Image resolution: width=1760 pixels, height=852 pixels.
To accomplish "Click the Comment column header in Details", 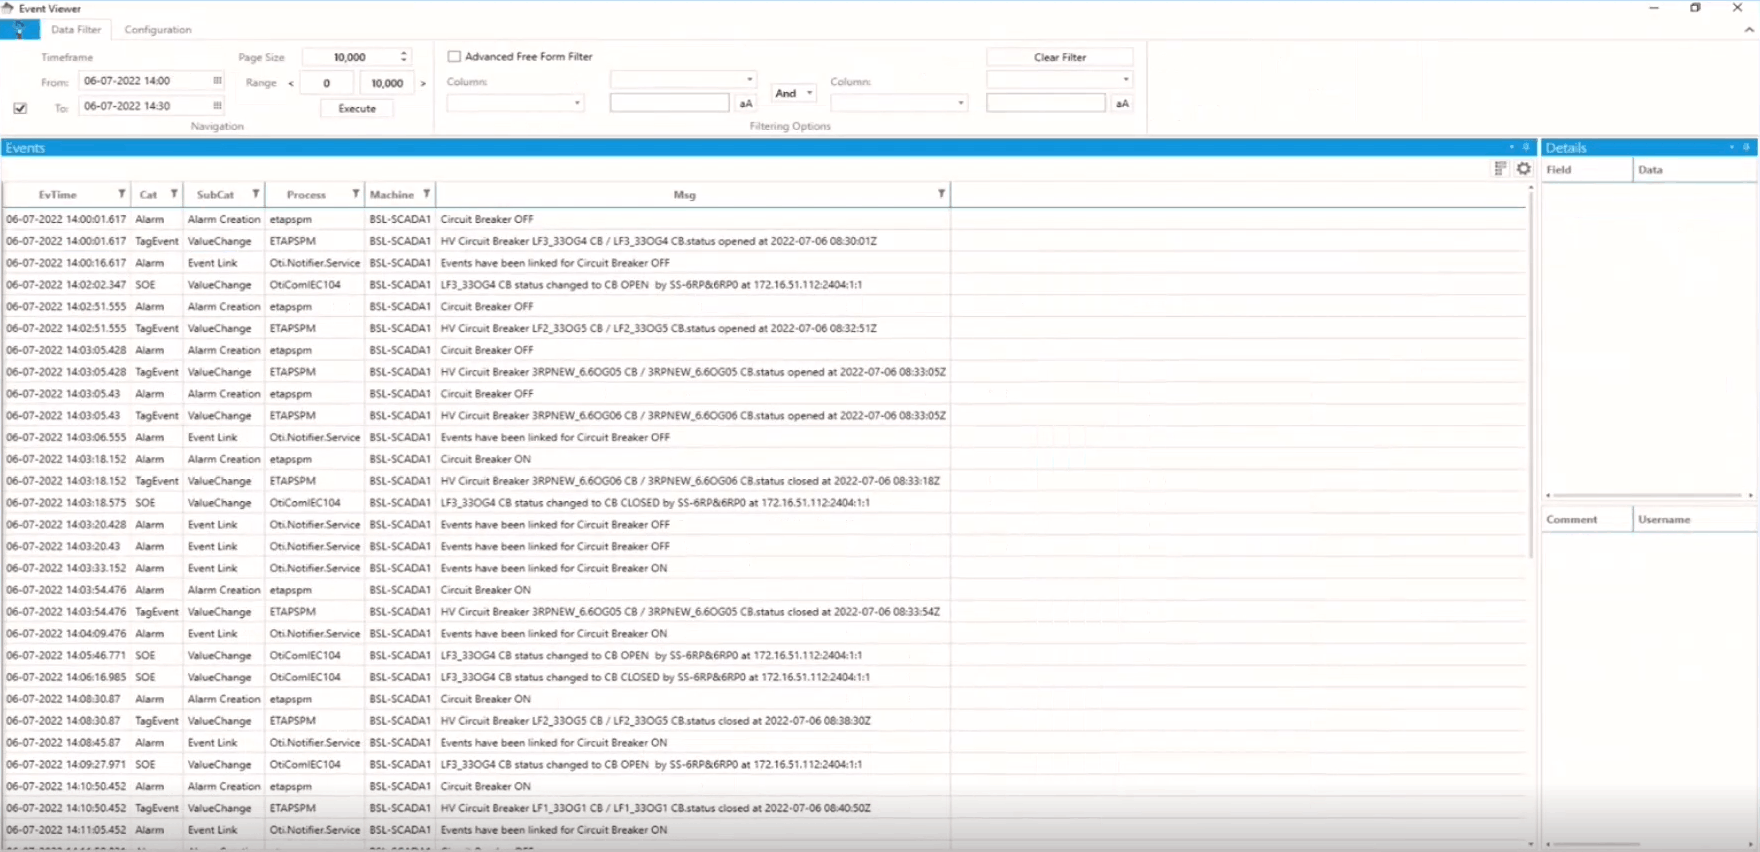I will pos(1586,520).
